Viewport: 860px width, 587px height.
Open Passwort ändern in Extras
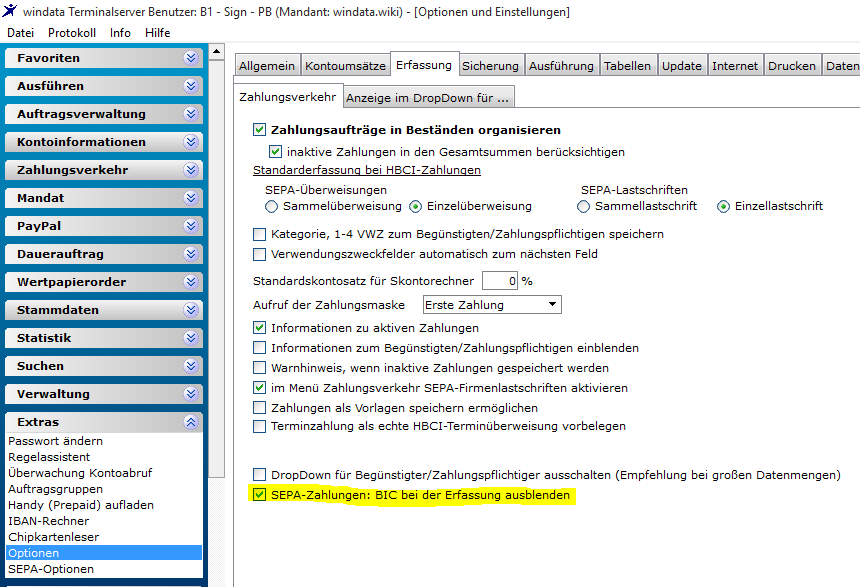55,441
